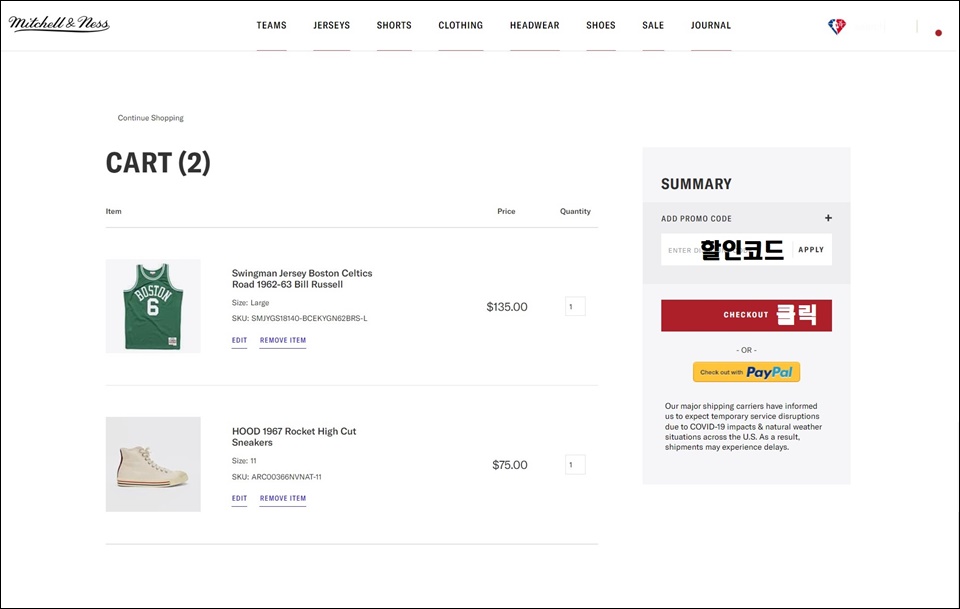Click the Quantity column header
This screenshot has width=960, height=609.
575,211
